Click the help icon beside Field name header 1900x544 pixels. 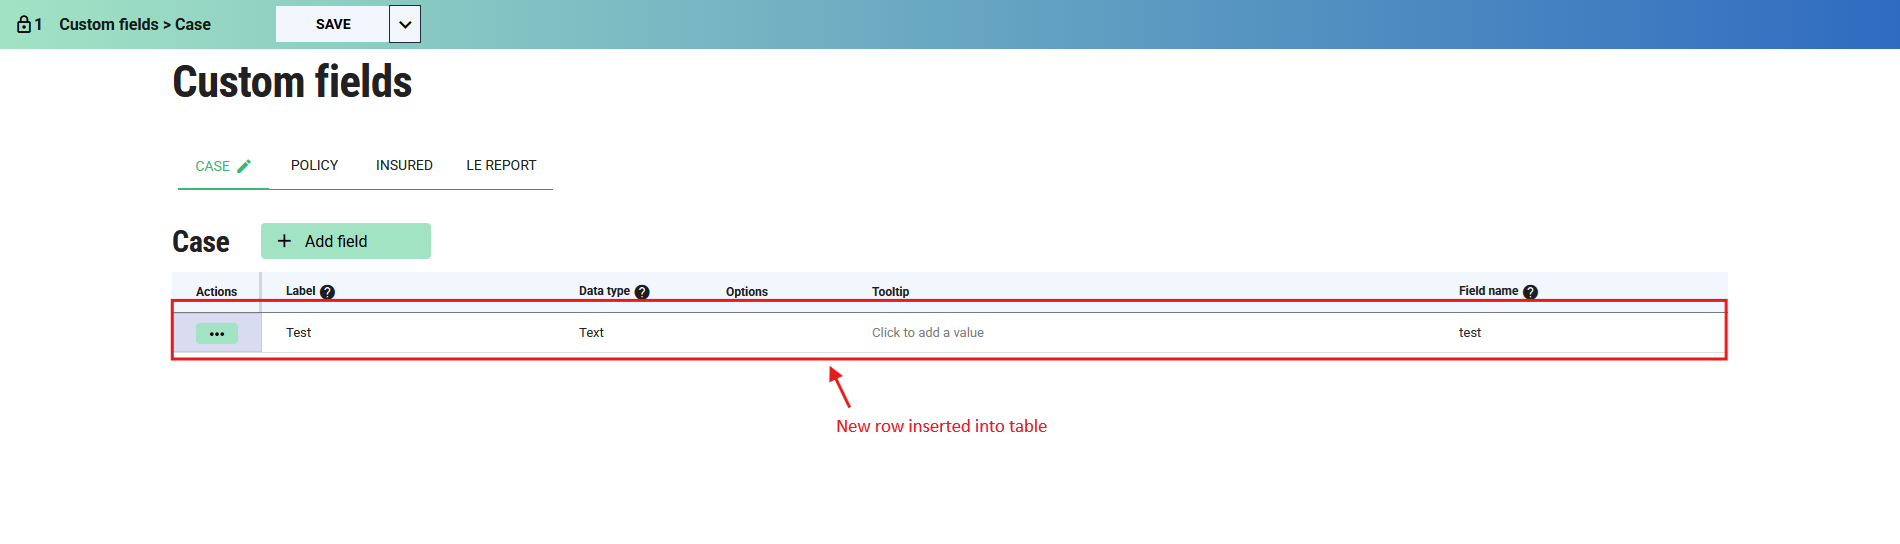1530,292
